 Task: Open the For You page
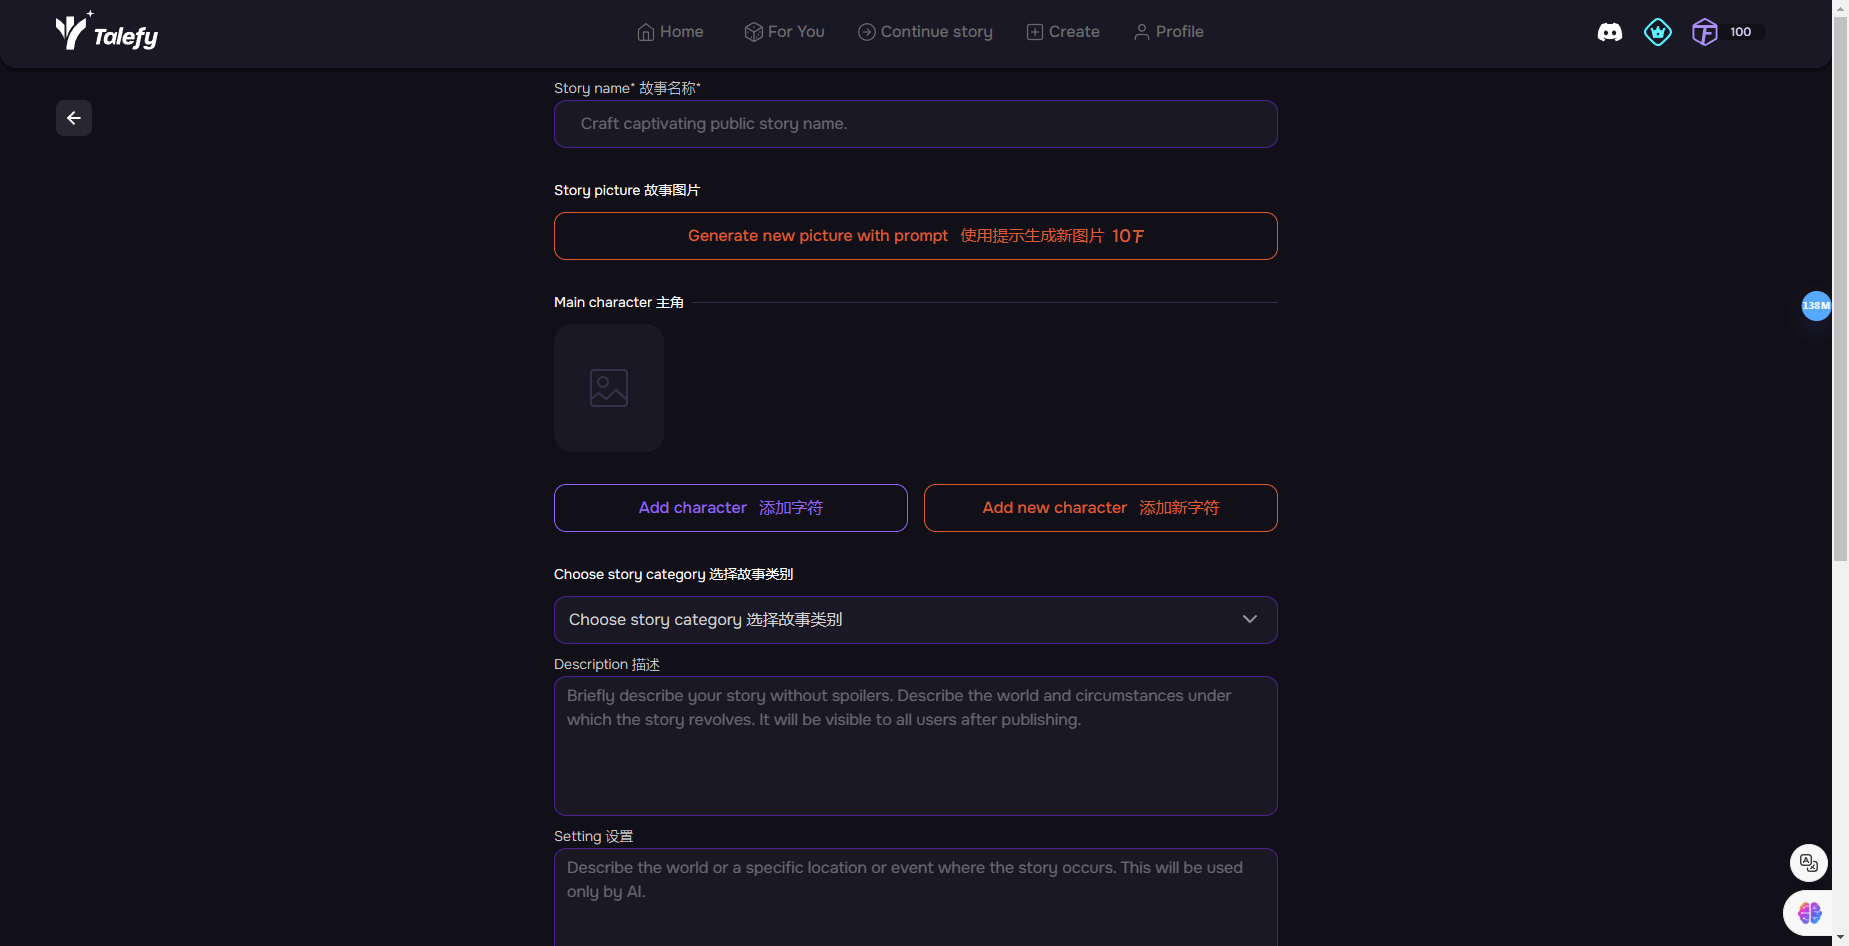[785, 32]
